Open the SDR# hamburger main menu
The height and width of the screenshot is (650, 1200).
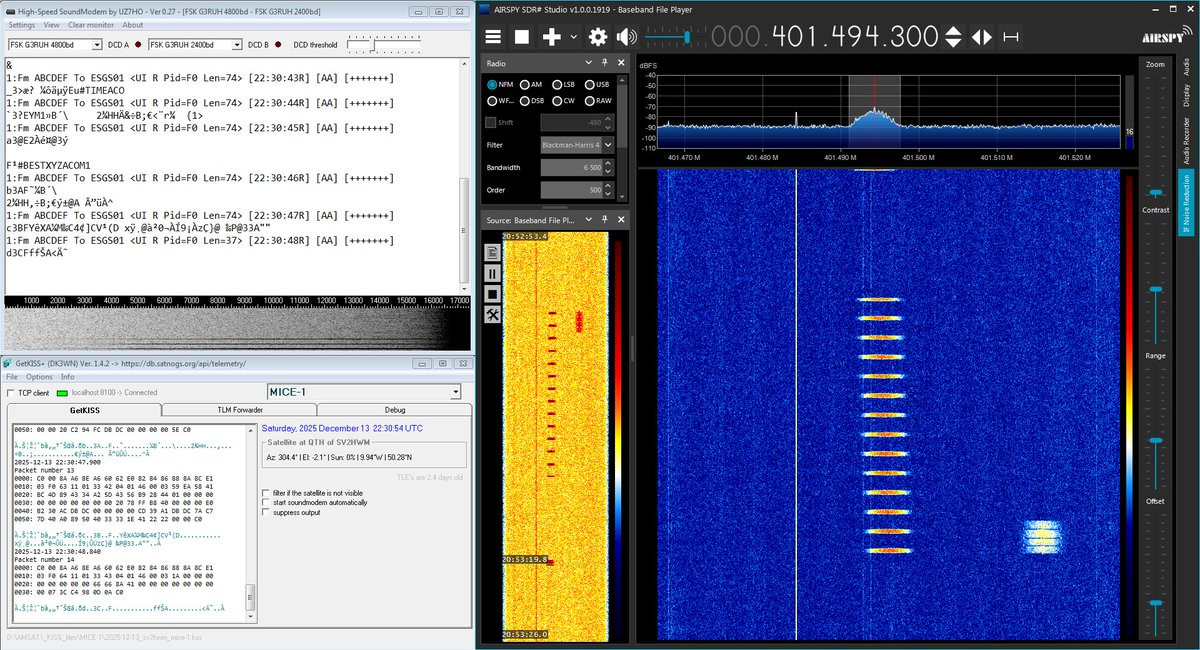(x=493, y=37)
